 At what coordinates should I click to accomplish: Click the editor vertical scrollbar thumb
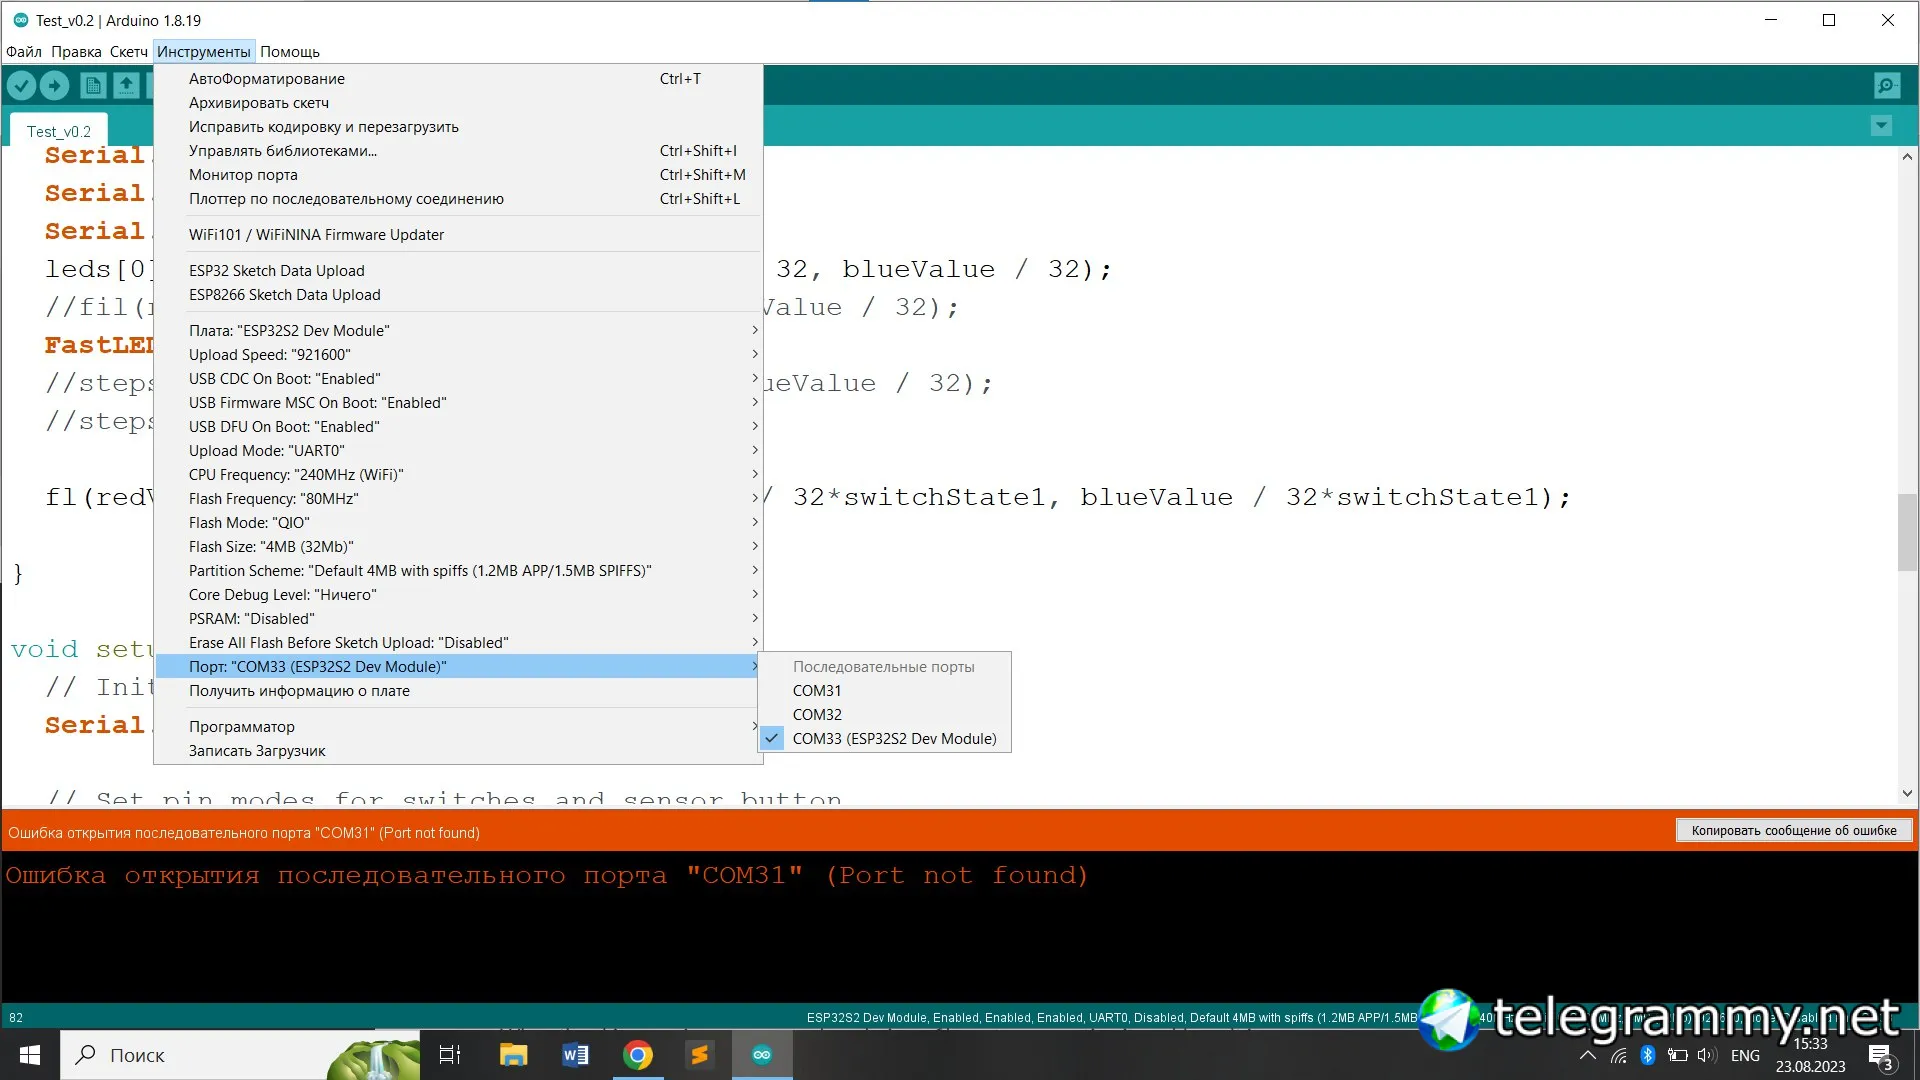1906,532
